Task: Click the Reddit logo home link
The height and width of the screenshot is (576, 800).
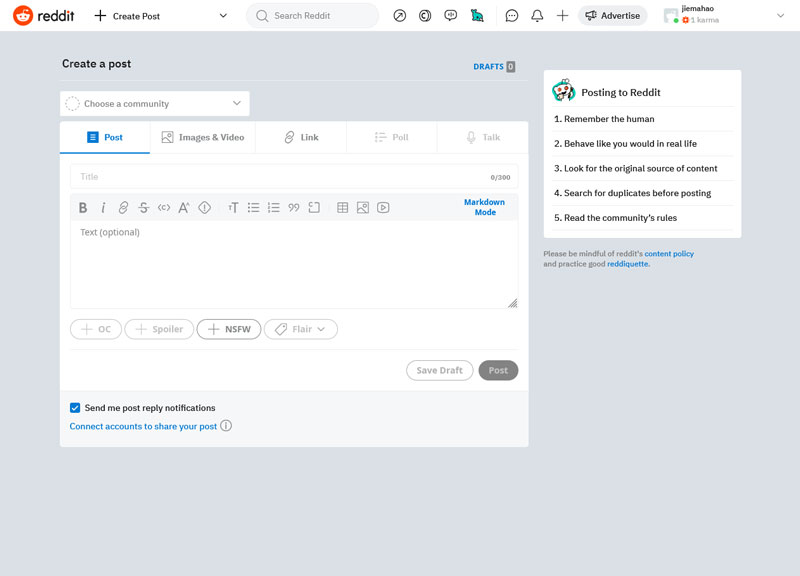Action: pos(44,16)
